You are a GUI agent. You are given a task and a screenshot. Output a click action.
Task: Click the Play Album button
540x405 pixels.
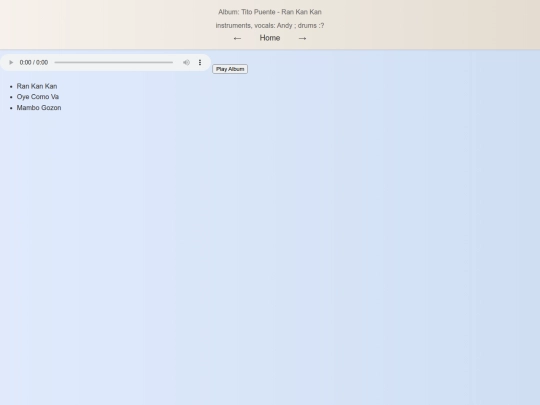pos(230,69)
